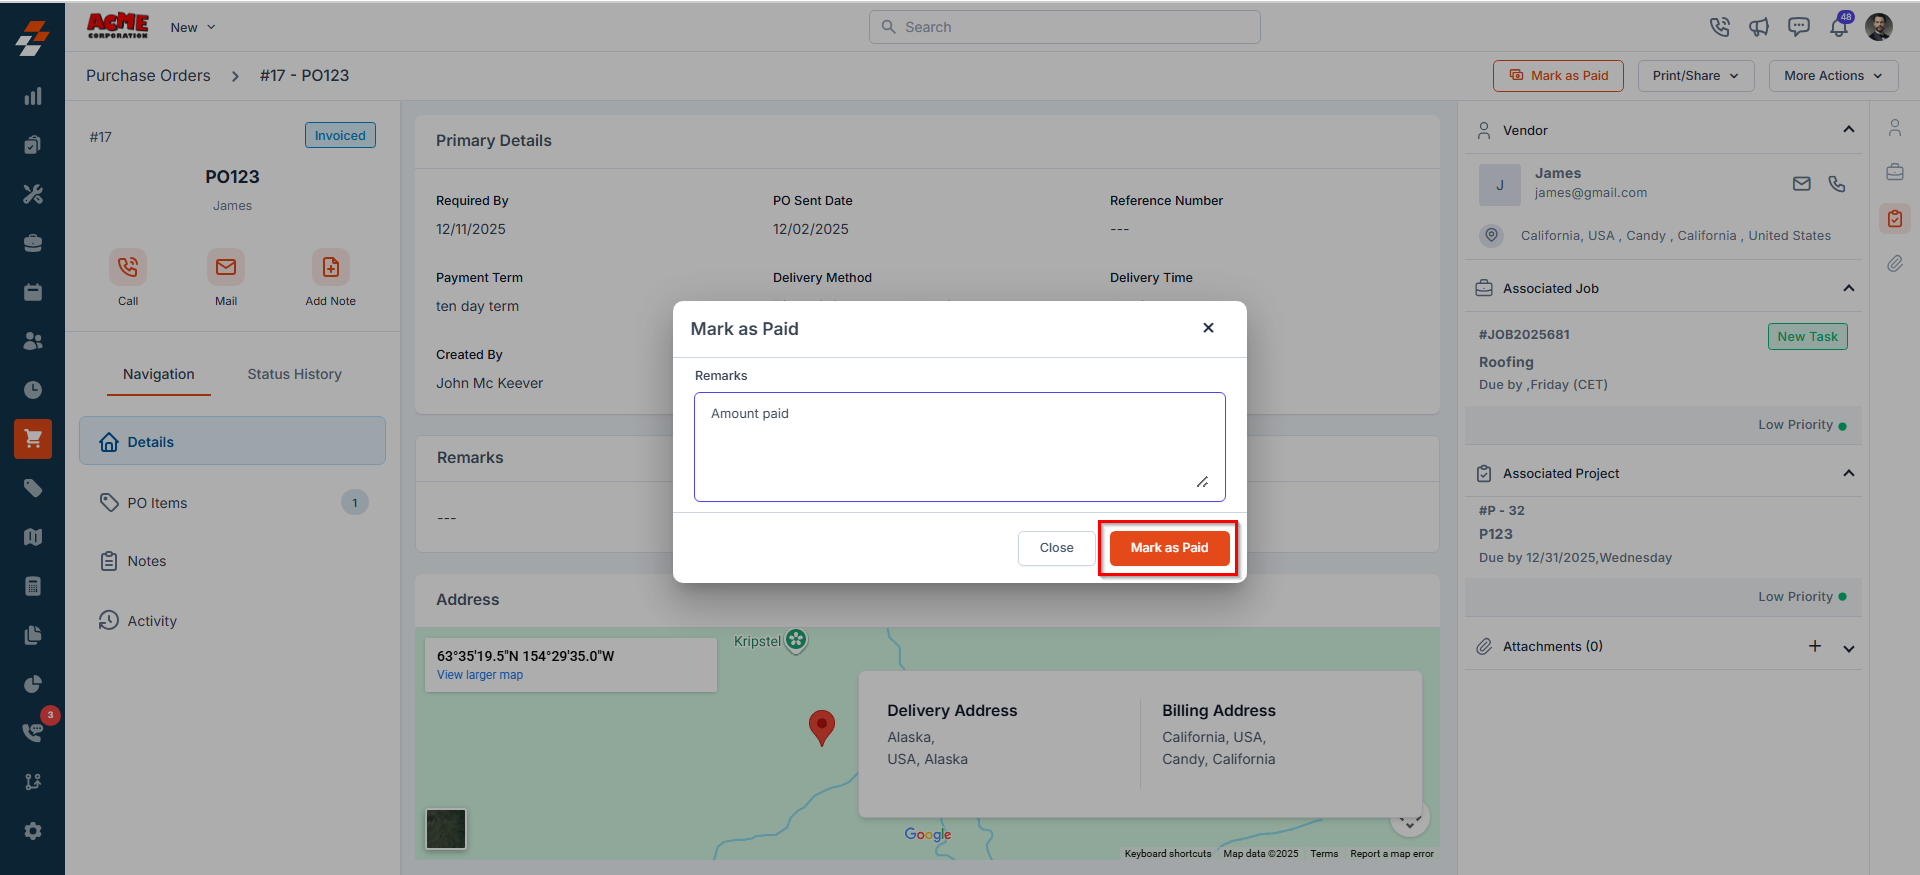Screen dimensions: 1920x875
Task: Collapse the Associated Project section
Action: point(1849,474)
